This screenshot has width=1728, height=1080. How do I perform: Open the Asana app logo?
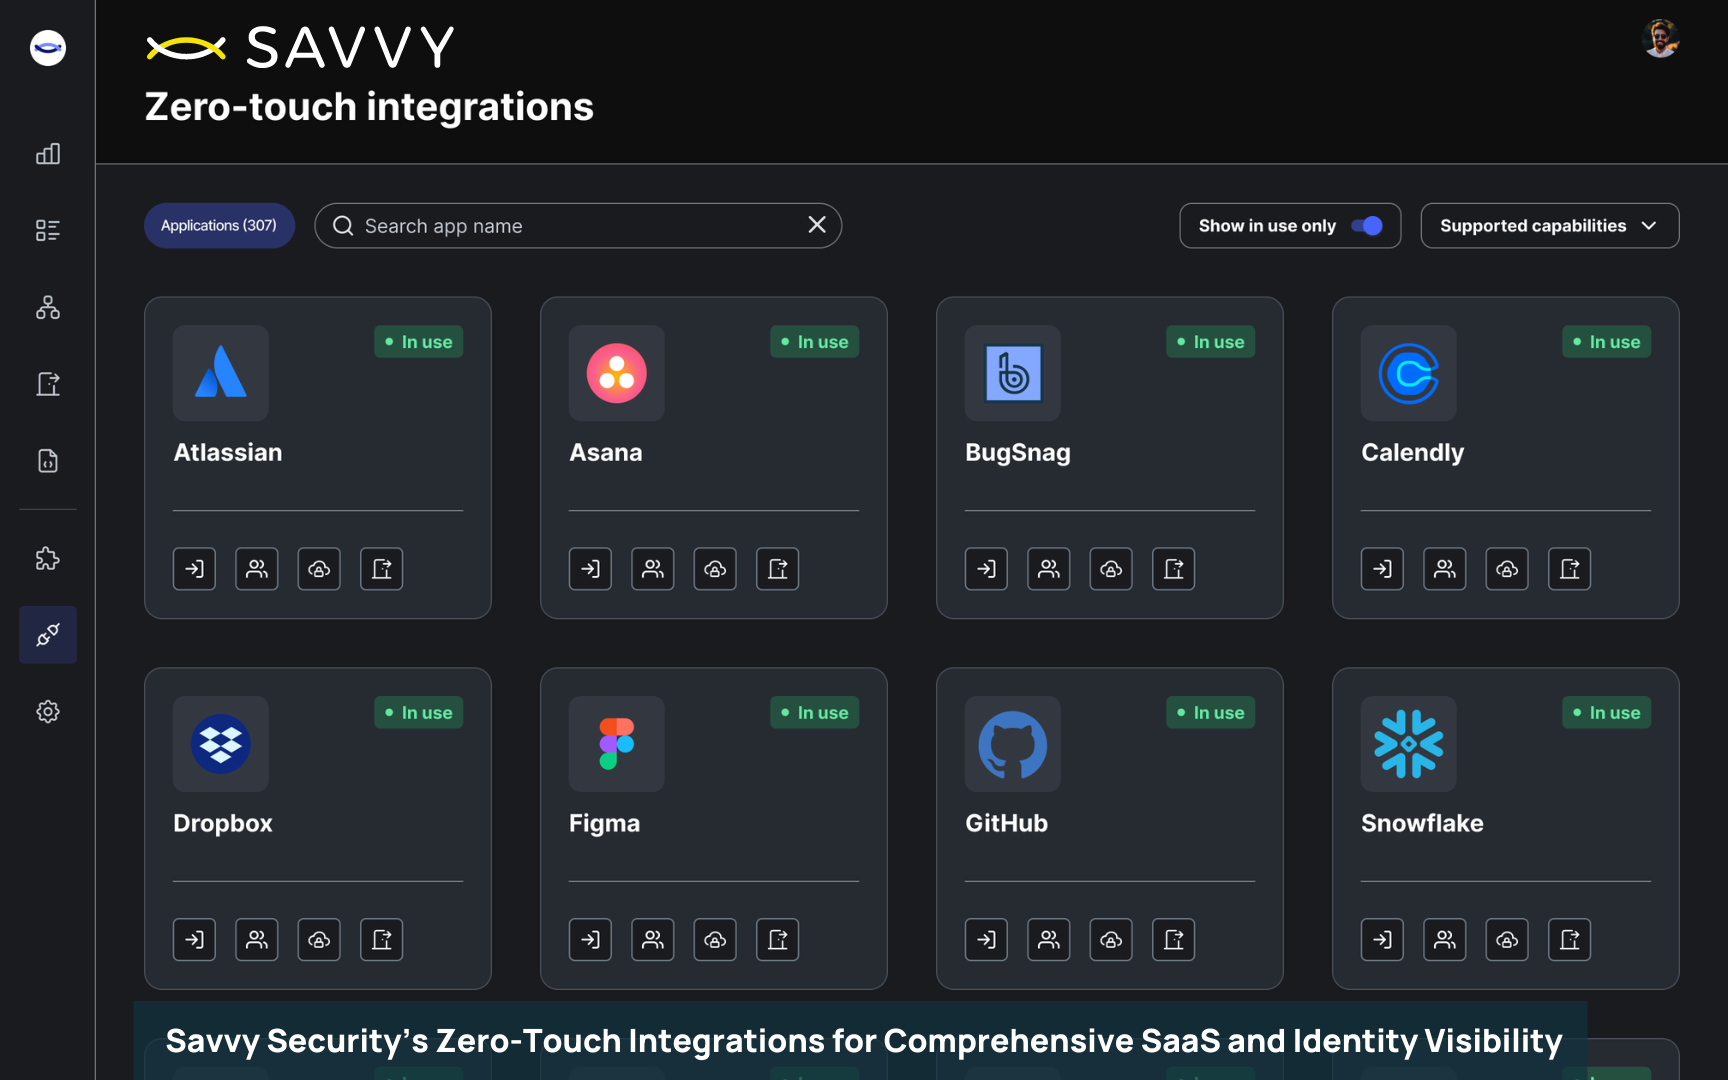pos(617,373)
